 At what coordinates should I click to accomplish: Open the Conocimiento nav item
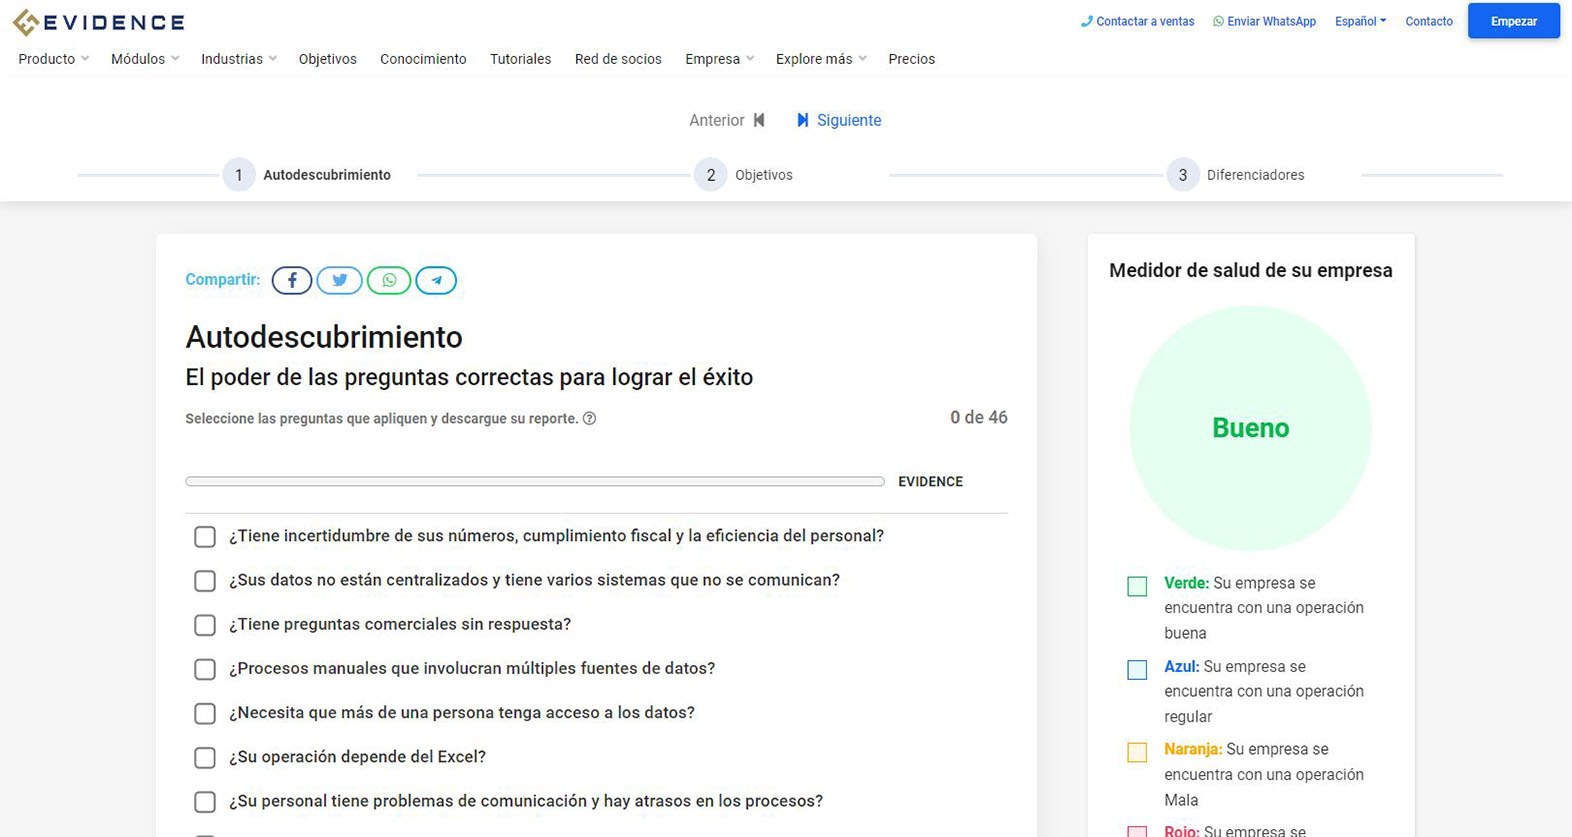[x=423, y=59]
